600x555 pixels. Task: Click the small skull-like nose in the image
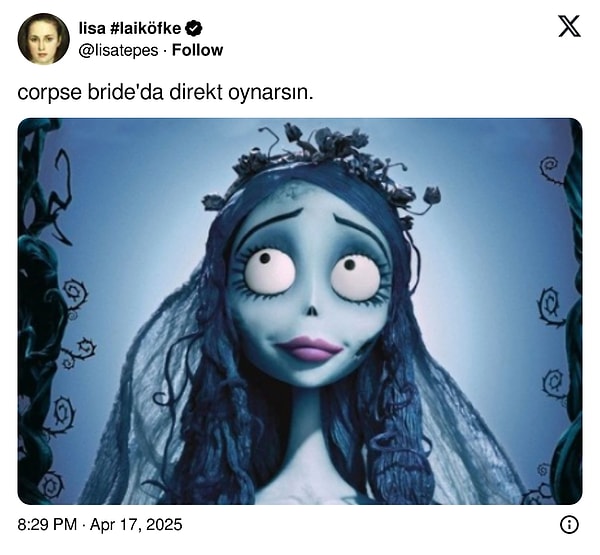[312, 309]
